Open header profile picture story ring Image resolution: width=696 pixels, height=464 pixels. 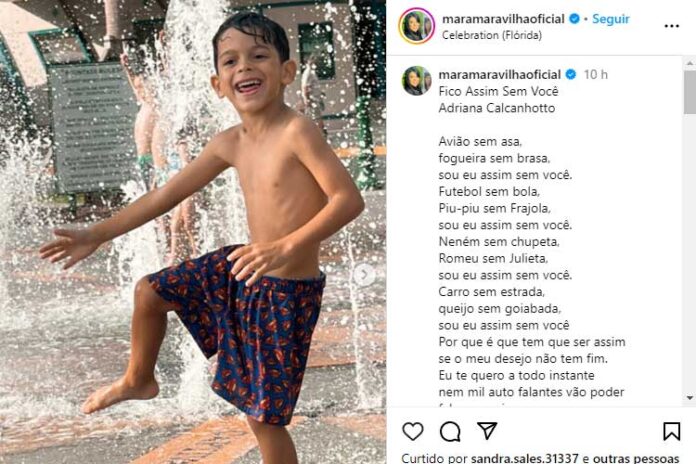tap(416, 26)
